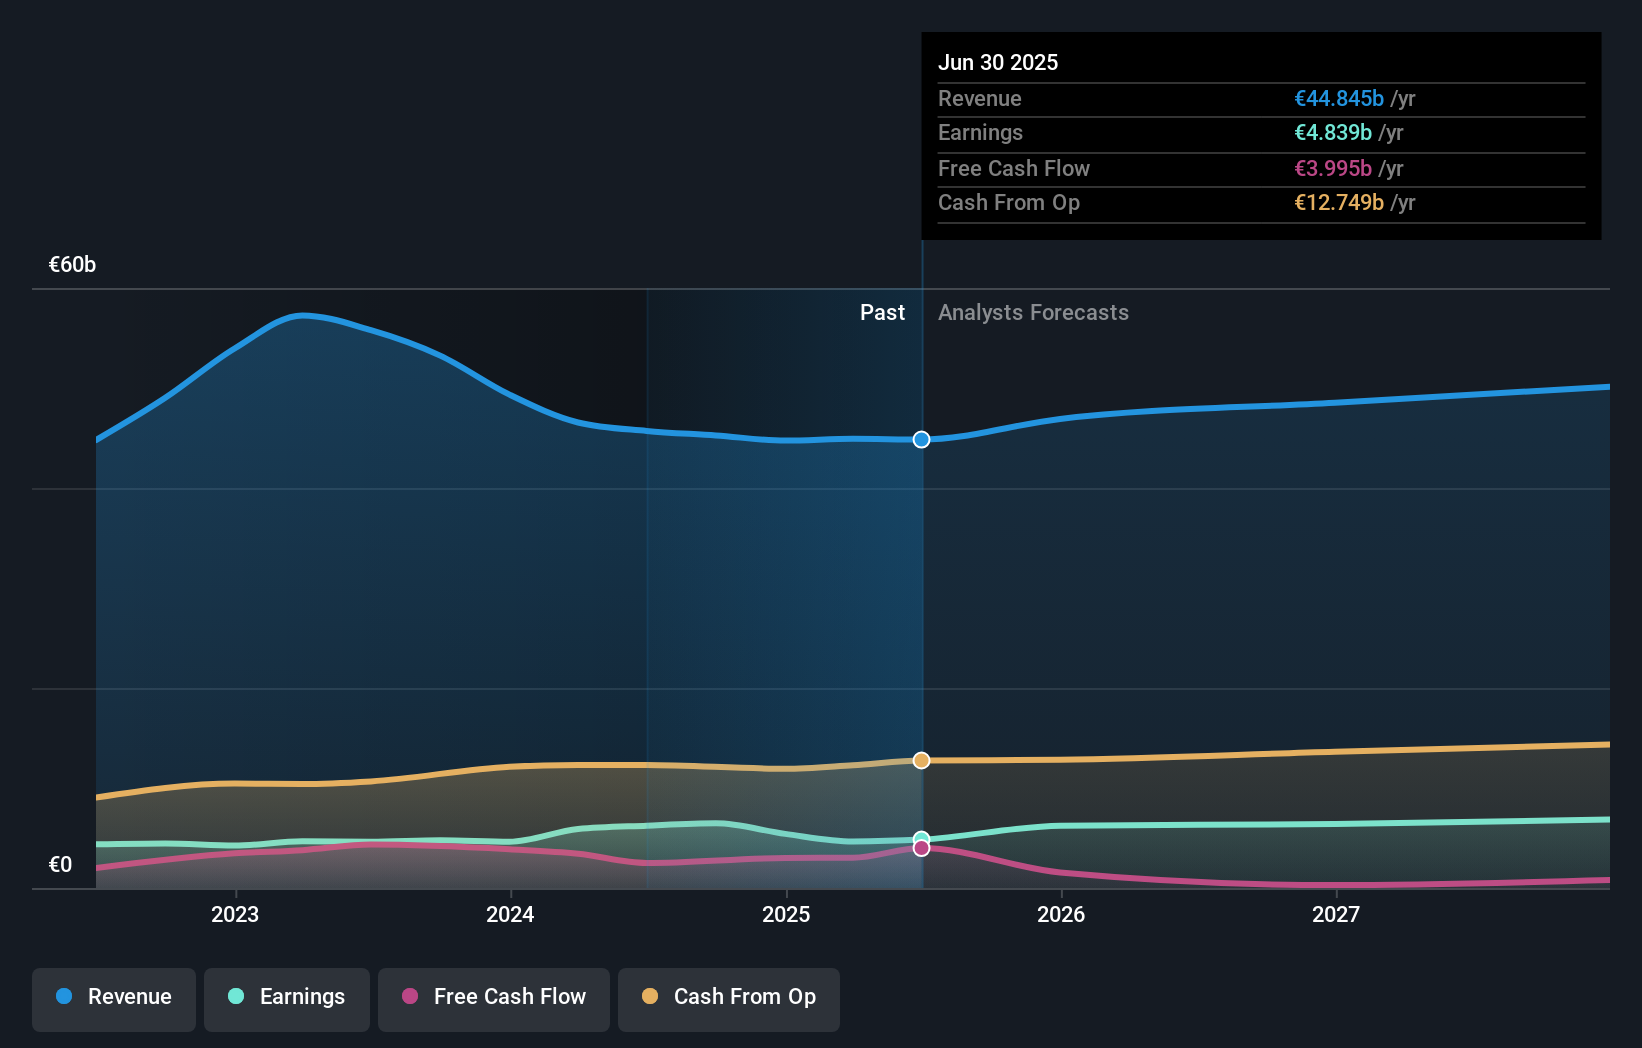This screenshot has height=1048, width=1642.
Task: Click the pink Free Cash Flow legend dot
Action: point(410,996)
